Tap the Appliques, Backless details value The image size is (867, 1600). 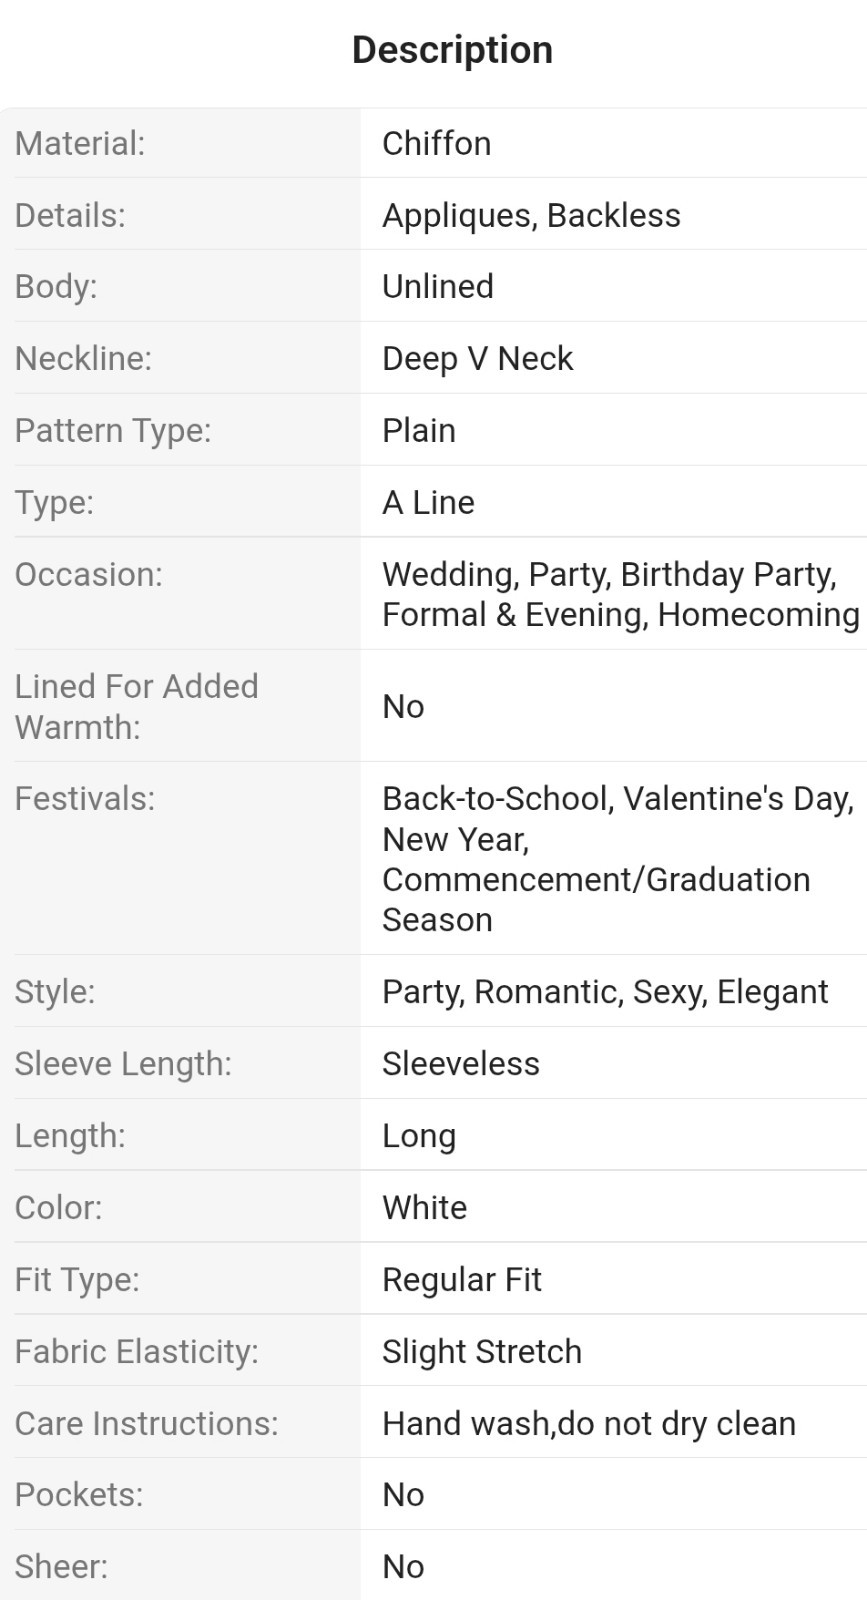point(531,215)
